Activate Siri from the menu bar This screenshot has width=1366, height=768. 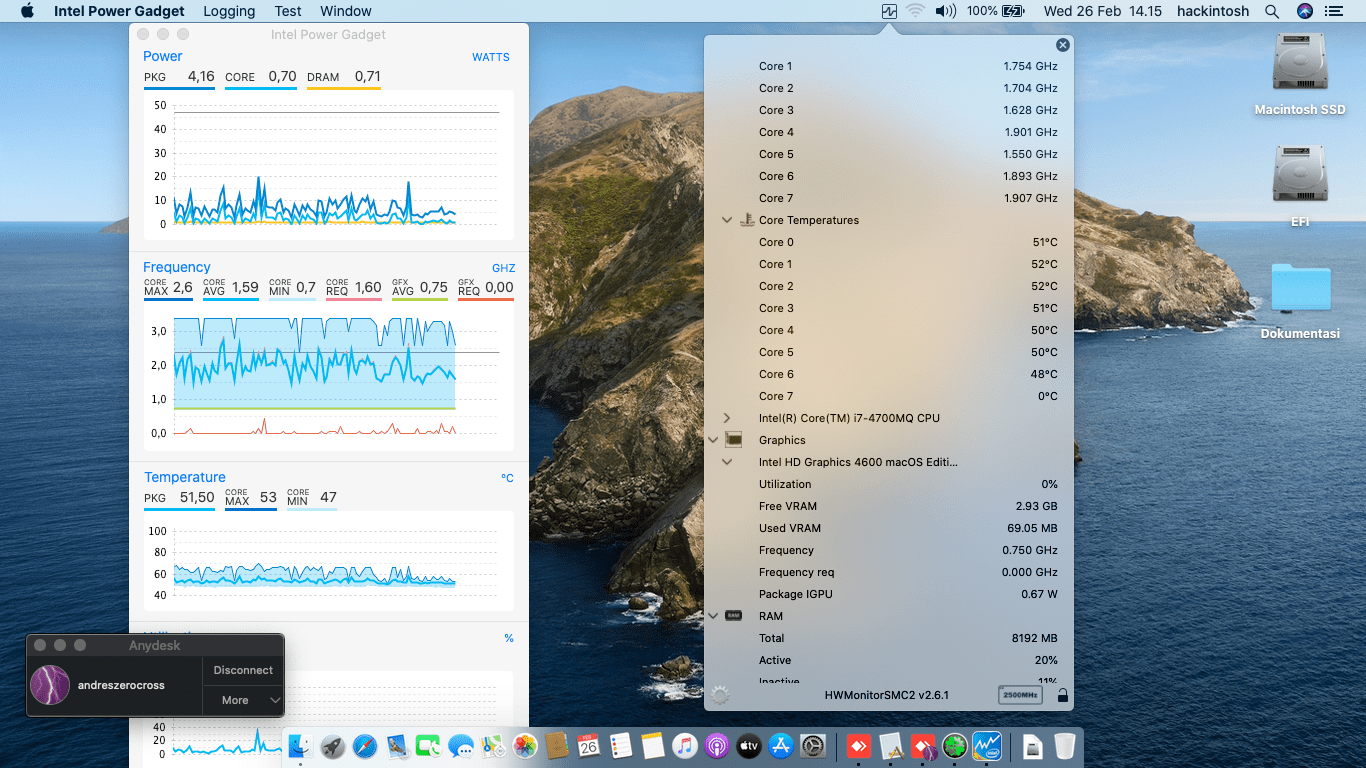tap(1304, 11)
